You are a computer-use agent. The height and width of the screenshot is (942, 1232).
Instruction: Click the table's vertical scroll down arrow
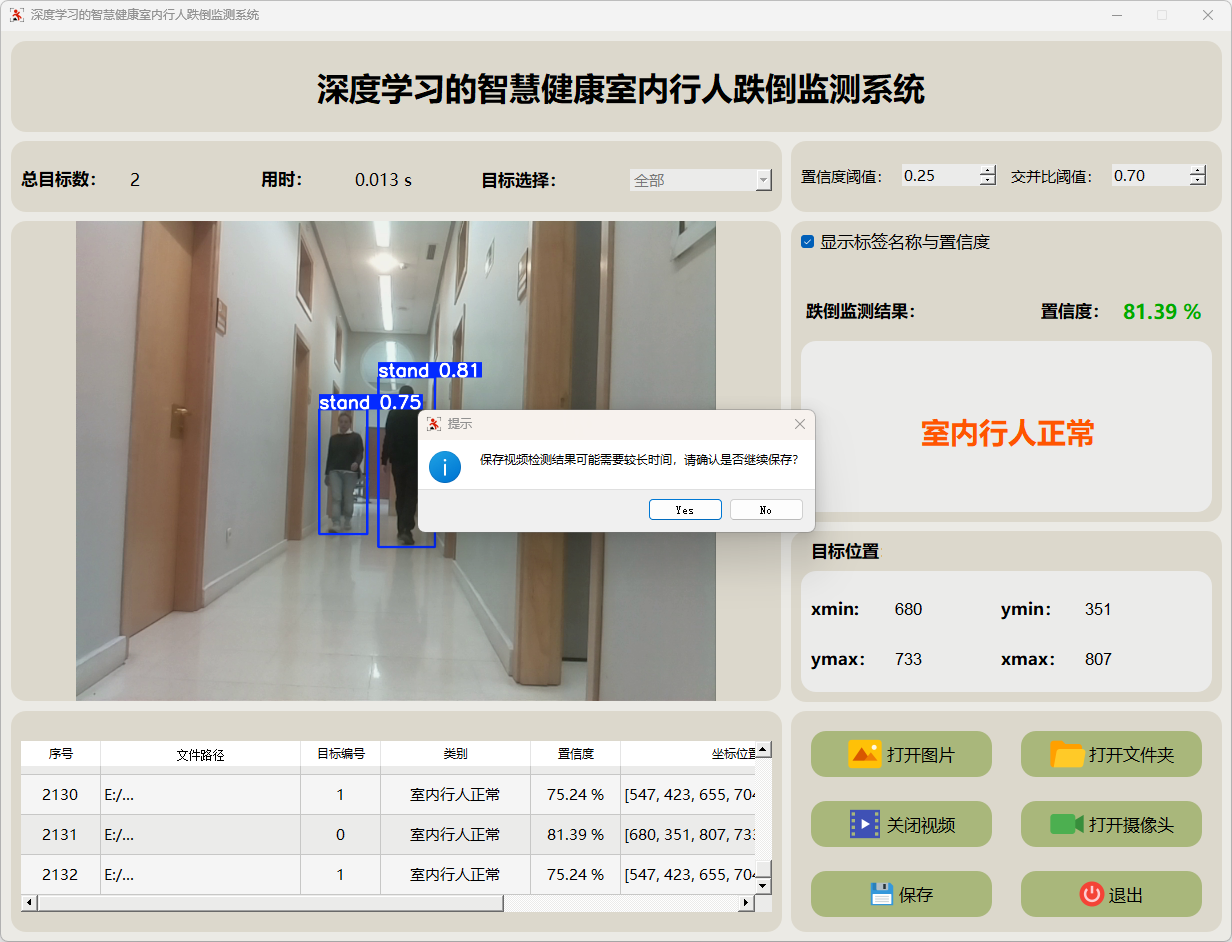tap(763, 885)
